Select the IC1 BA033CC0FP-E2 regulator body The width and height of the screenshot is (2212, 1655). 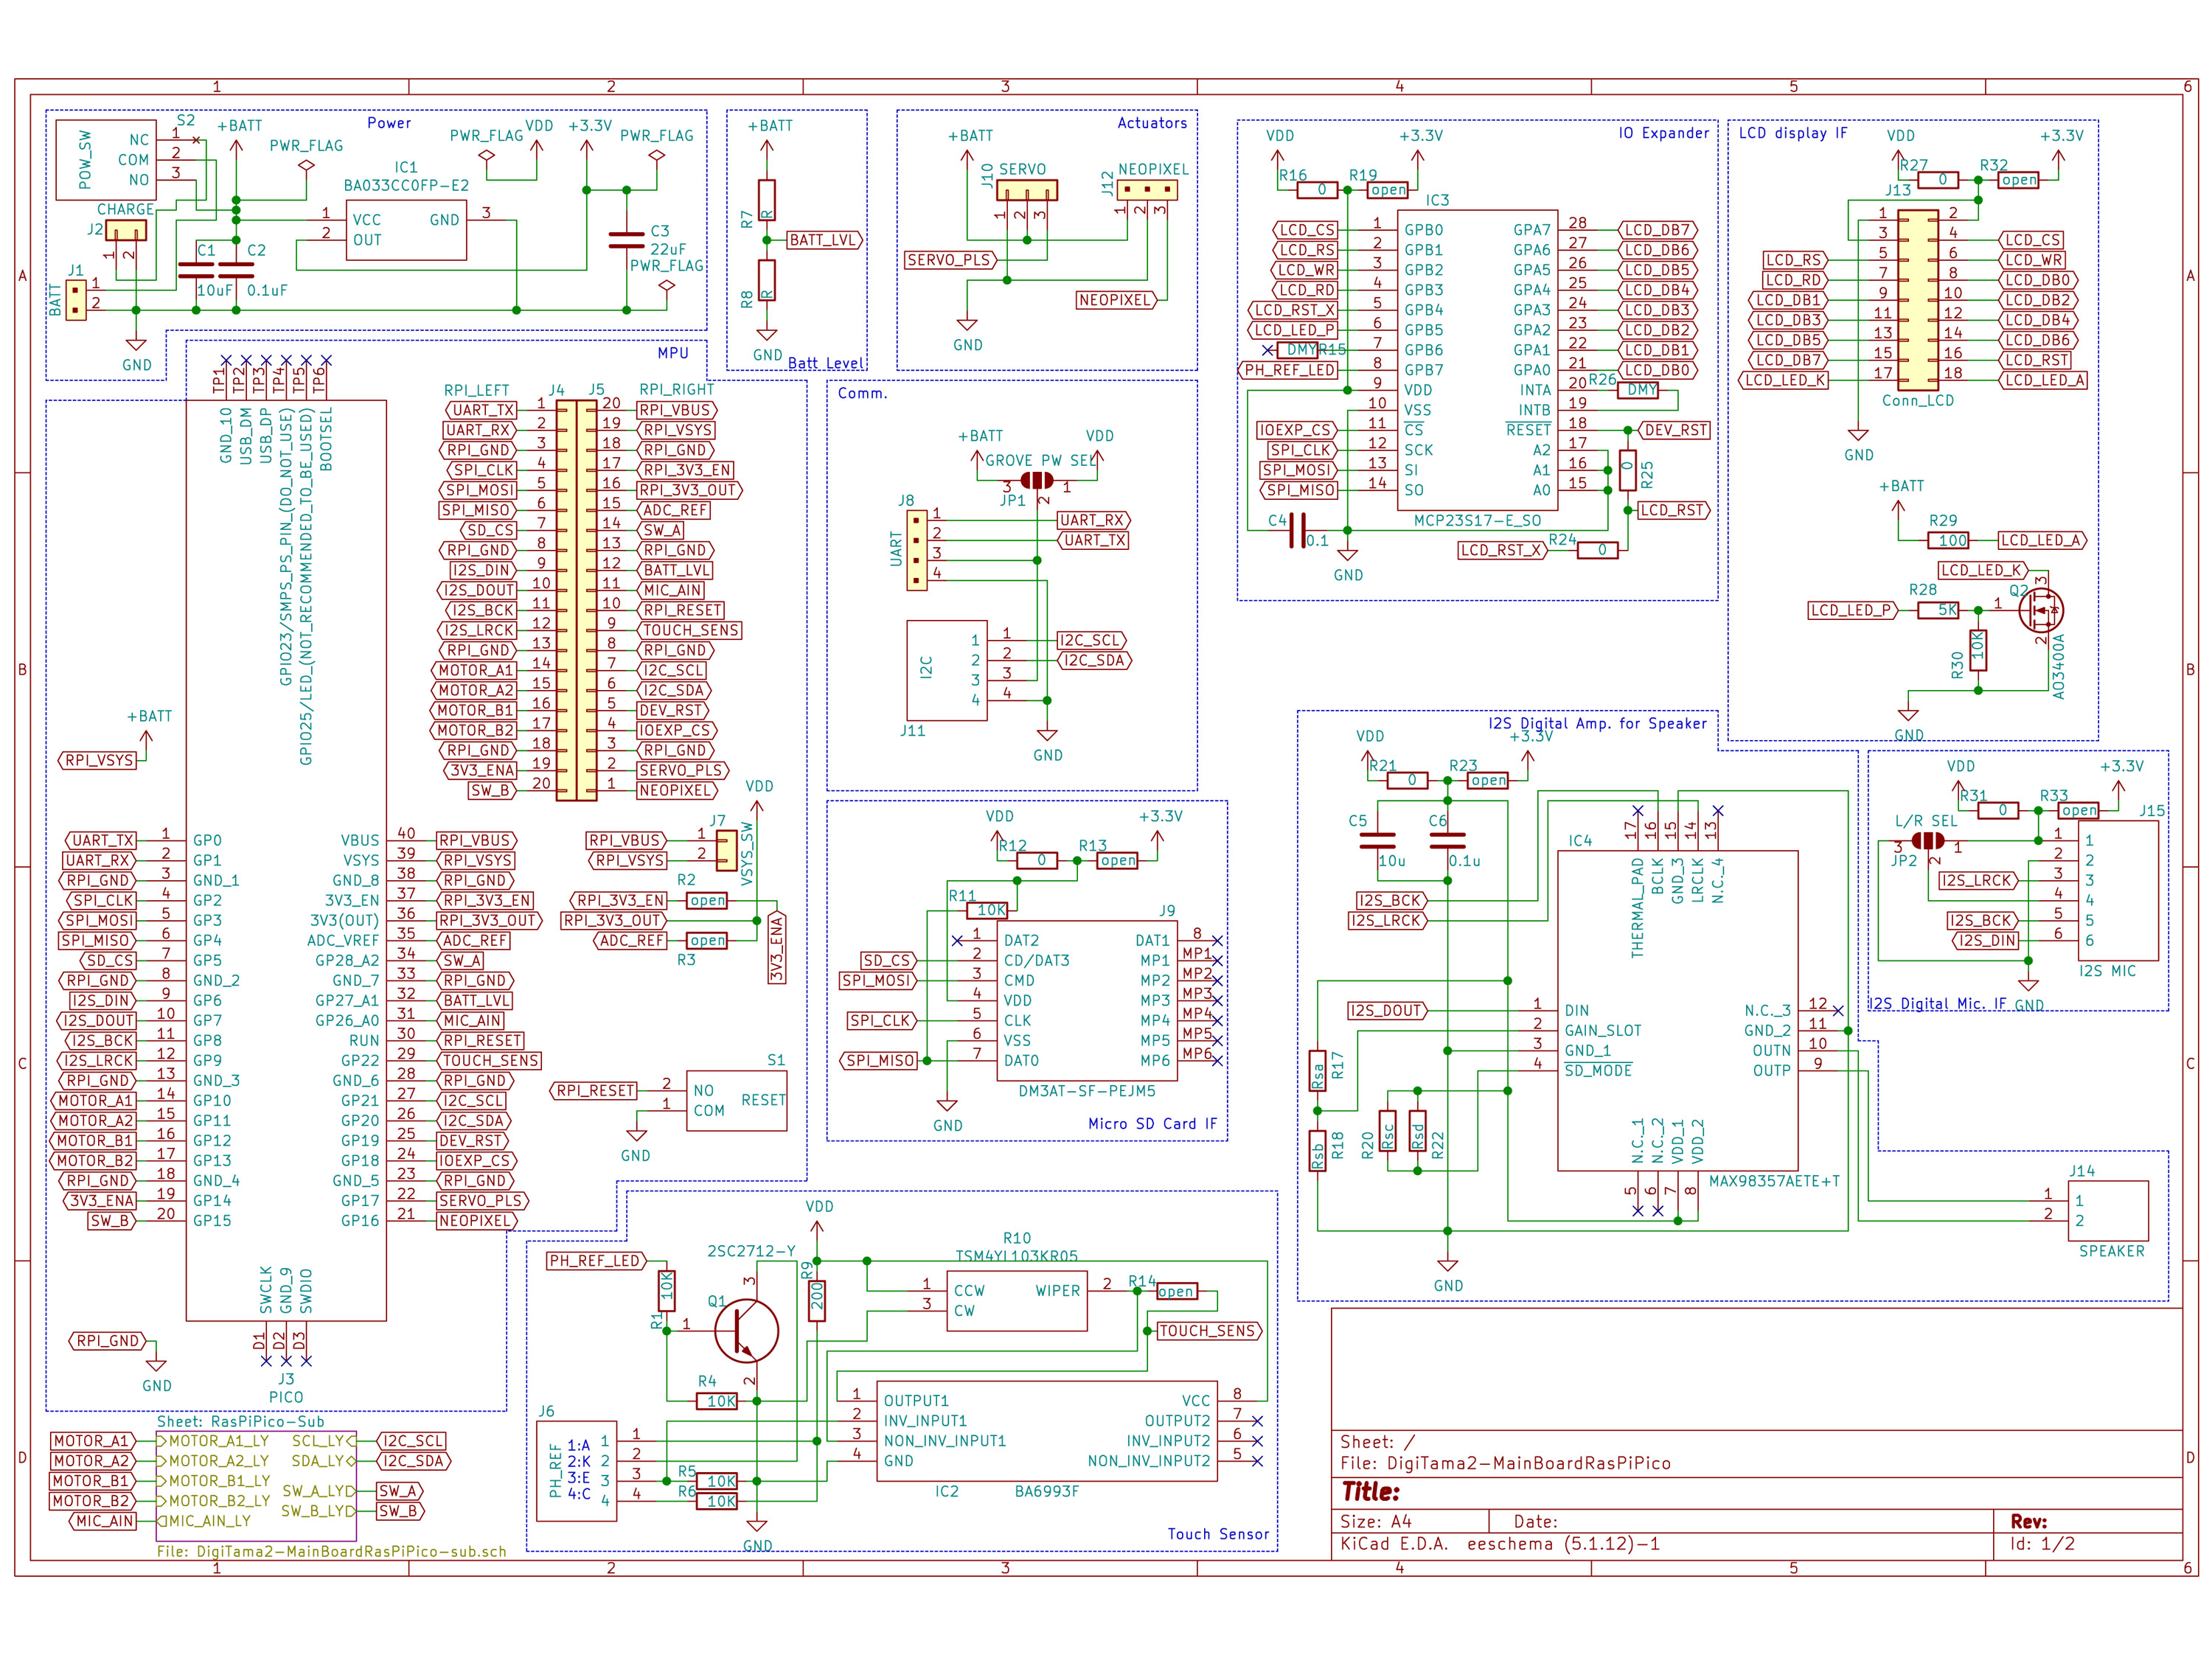pyautogui.click(x=406, y=230)
